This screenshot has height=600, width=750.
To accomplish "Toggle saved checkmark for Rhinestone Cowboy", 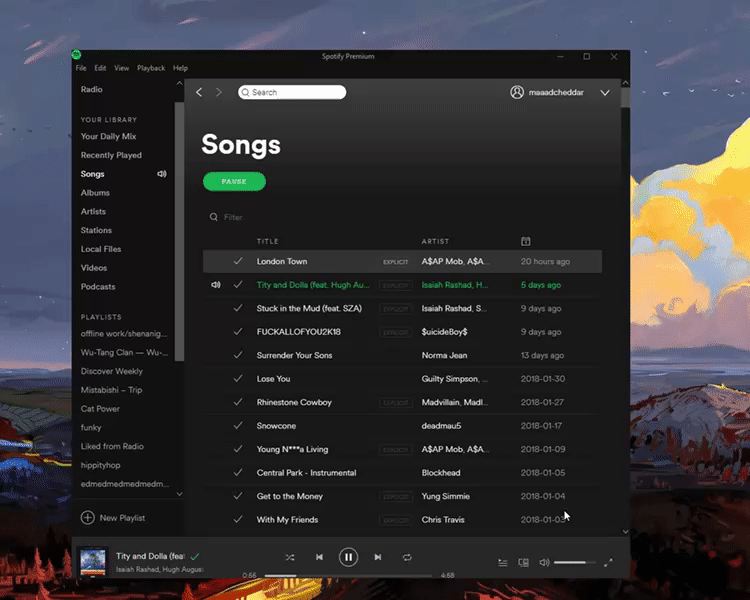I will (x=238, y=402).
